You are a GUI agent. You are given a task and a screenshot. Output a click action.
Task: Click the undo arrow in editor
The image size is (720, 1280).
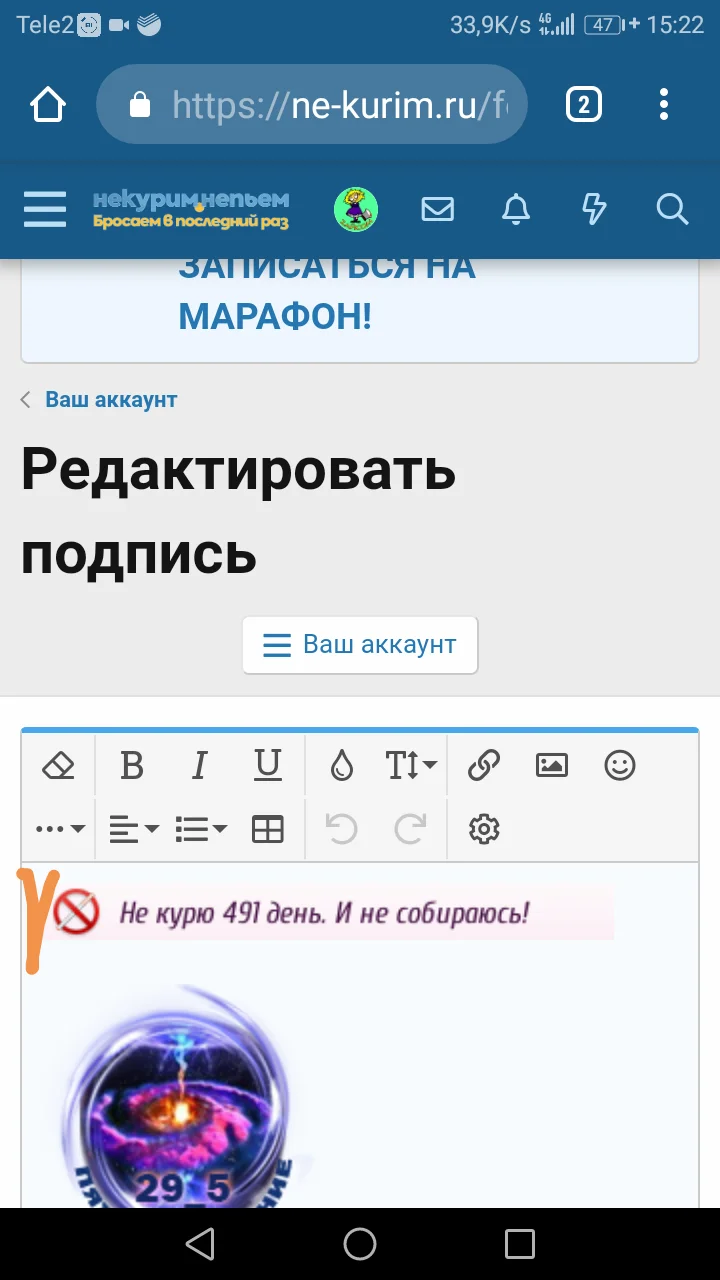[x=342, y=829]
